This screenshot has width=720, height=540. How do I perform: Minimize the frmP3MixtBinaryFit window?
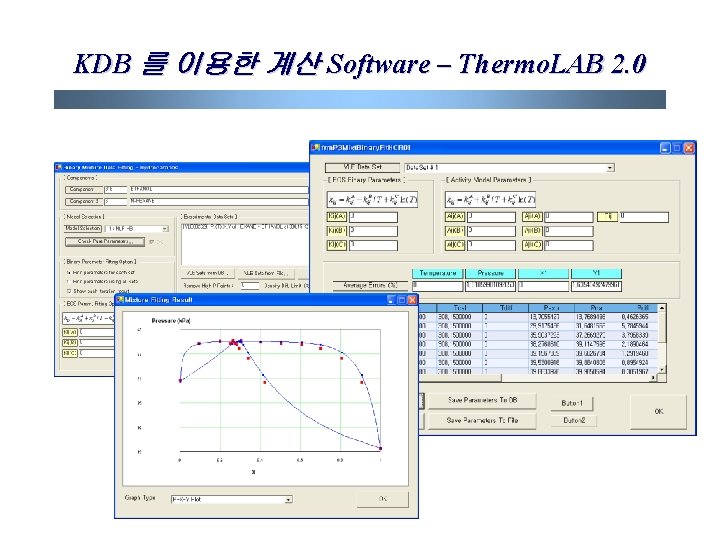(x=665, y=148)
